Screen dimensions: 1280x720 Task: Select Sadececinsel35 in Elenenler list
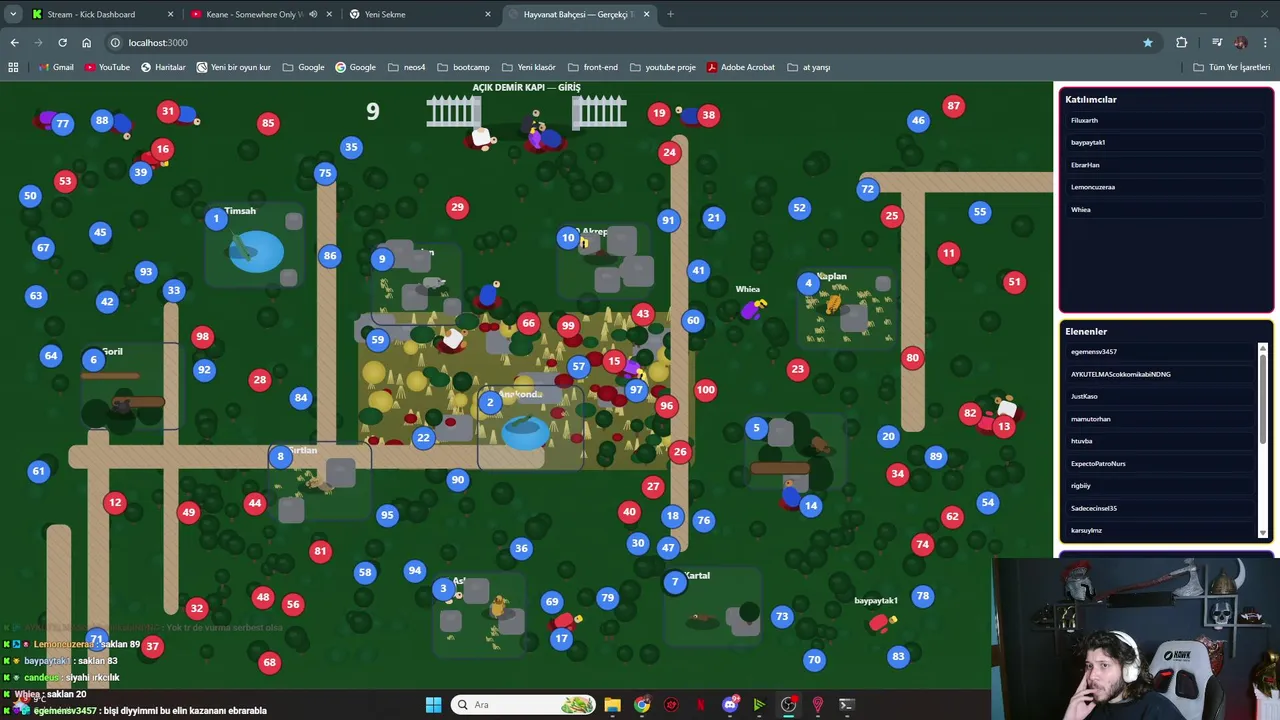[1161, 508]
